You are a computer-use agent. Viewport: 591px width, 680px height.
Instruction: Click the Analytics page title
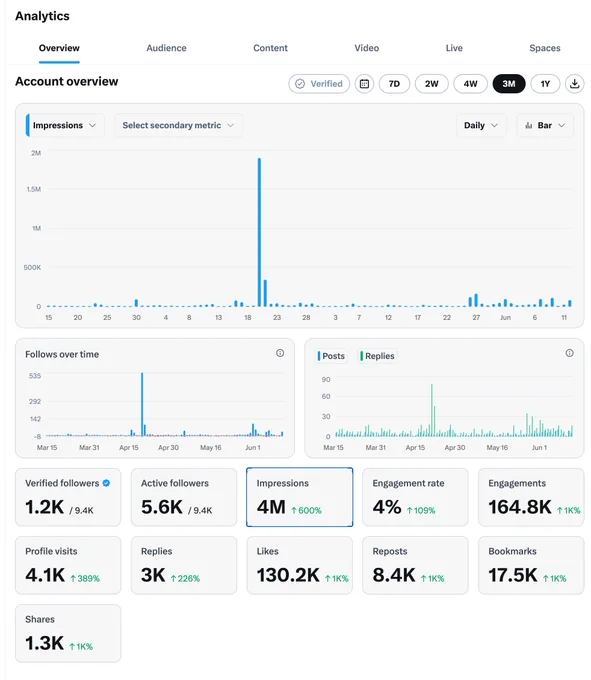42,16
